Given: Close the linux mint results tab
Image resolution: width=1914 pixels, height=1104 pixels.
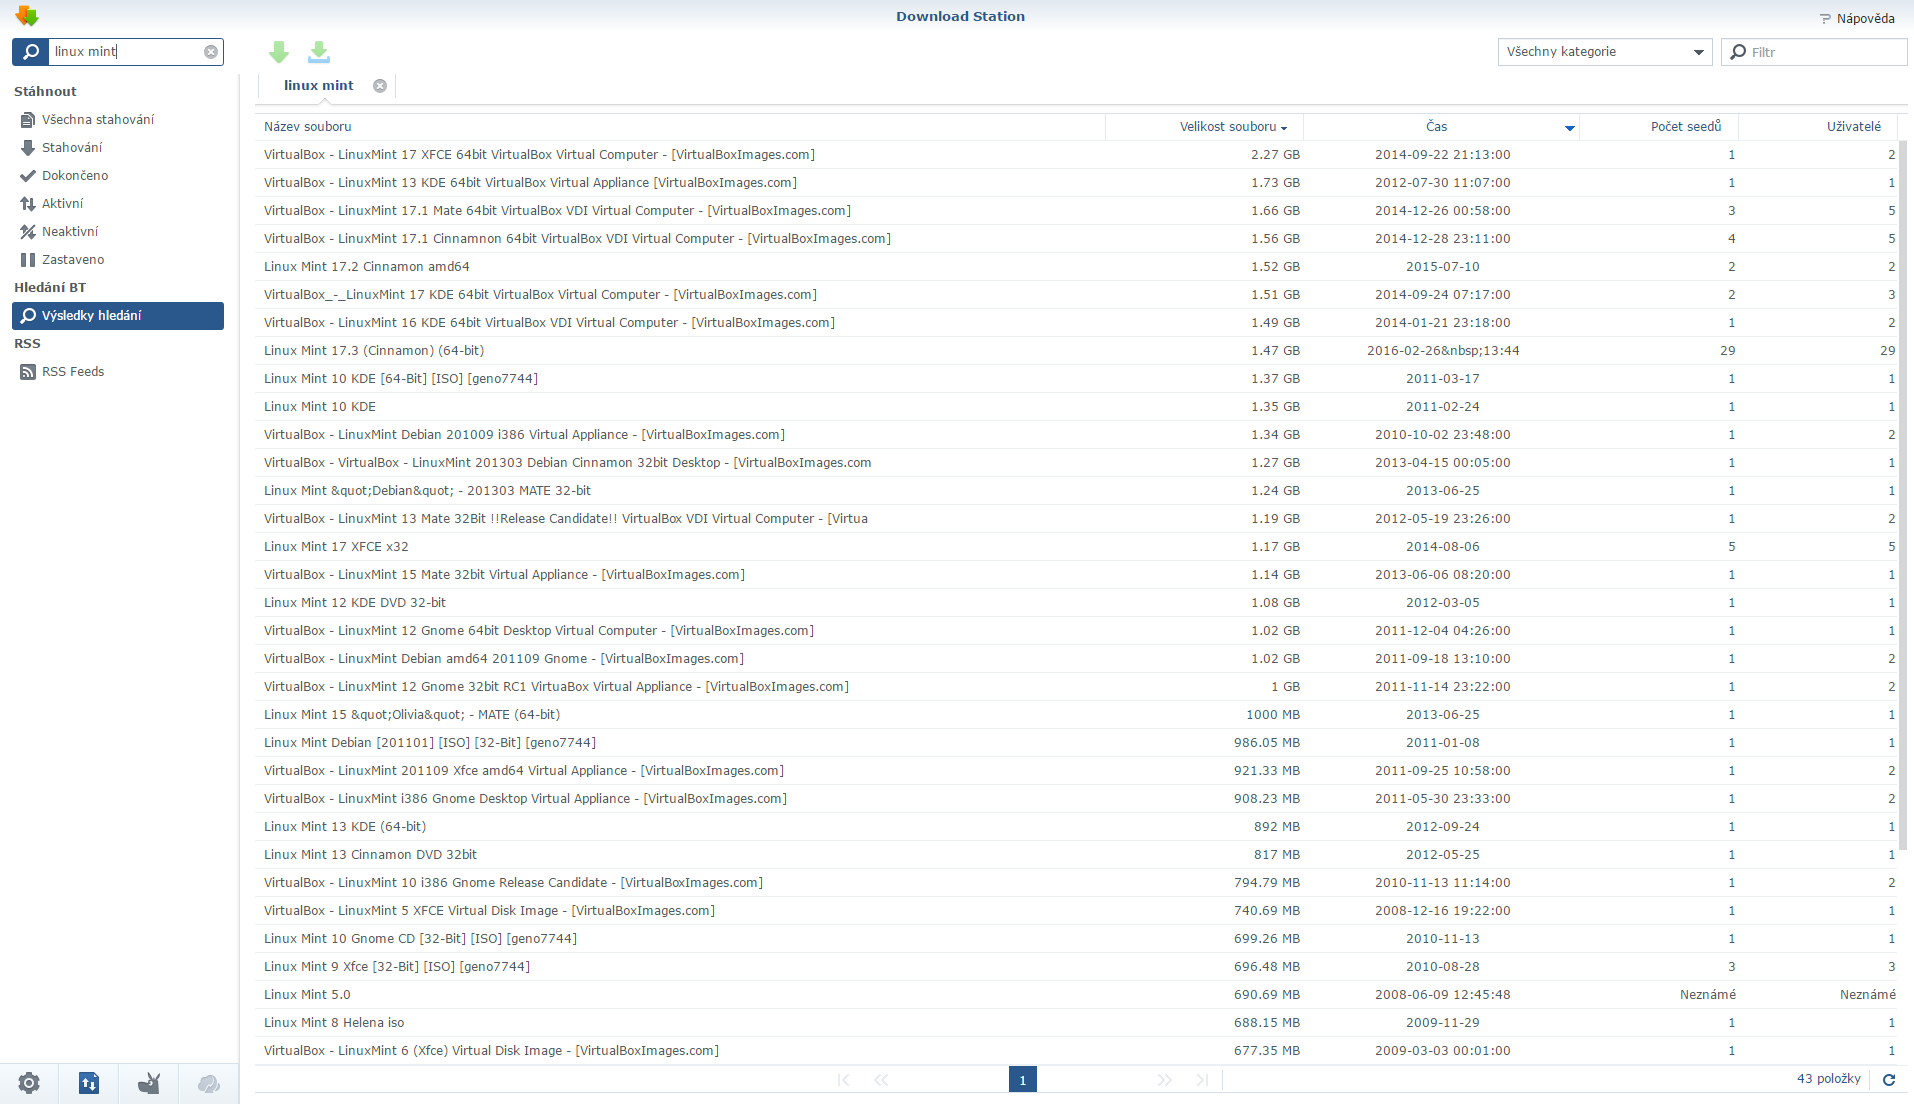Looking at the screenshot, I should pyautogui.click(x=380, y=86).
